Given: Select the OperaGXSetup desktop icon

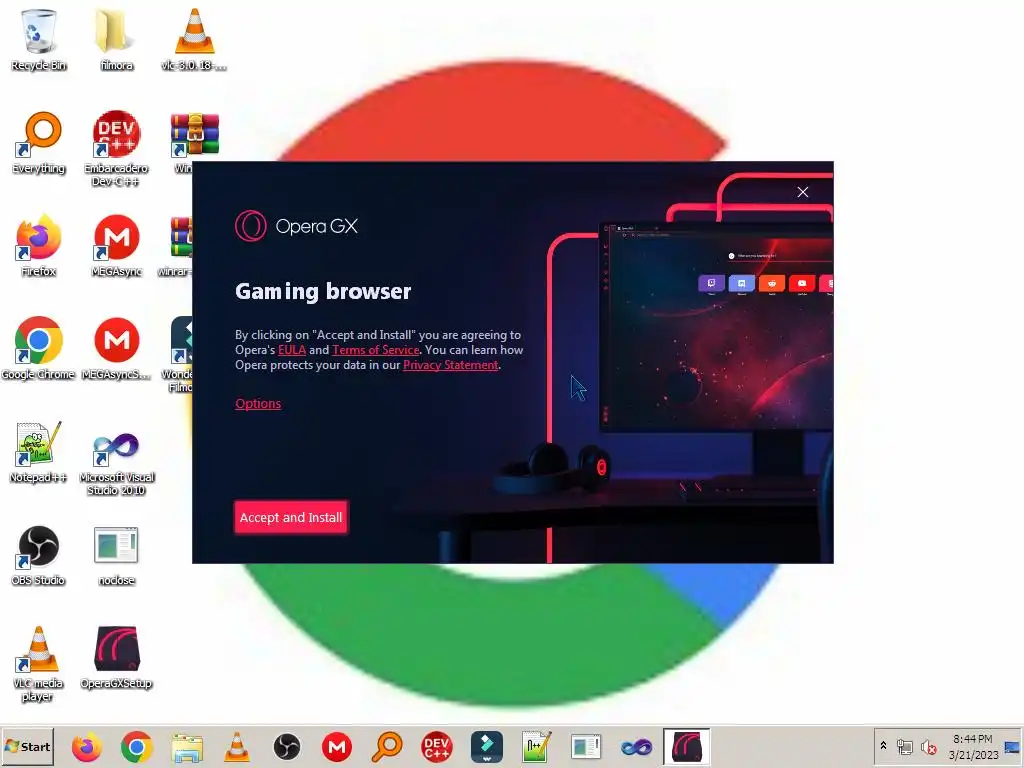Looking at the screenshot, I should (116, 656).
